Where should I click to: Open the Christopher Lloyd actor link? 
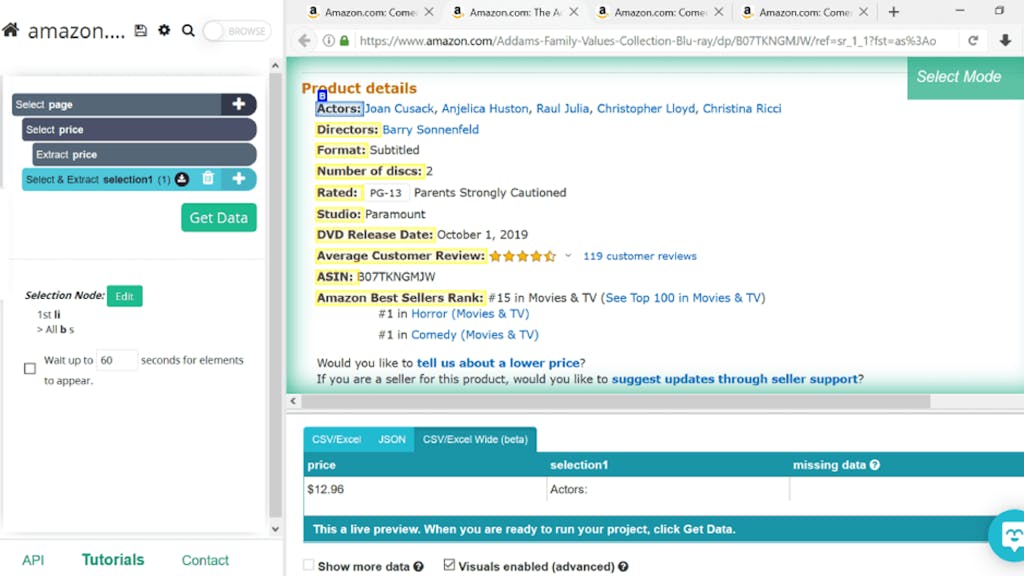[x=646, y=108]
